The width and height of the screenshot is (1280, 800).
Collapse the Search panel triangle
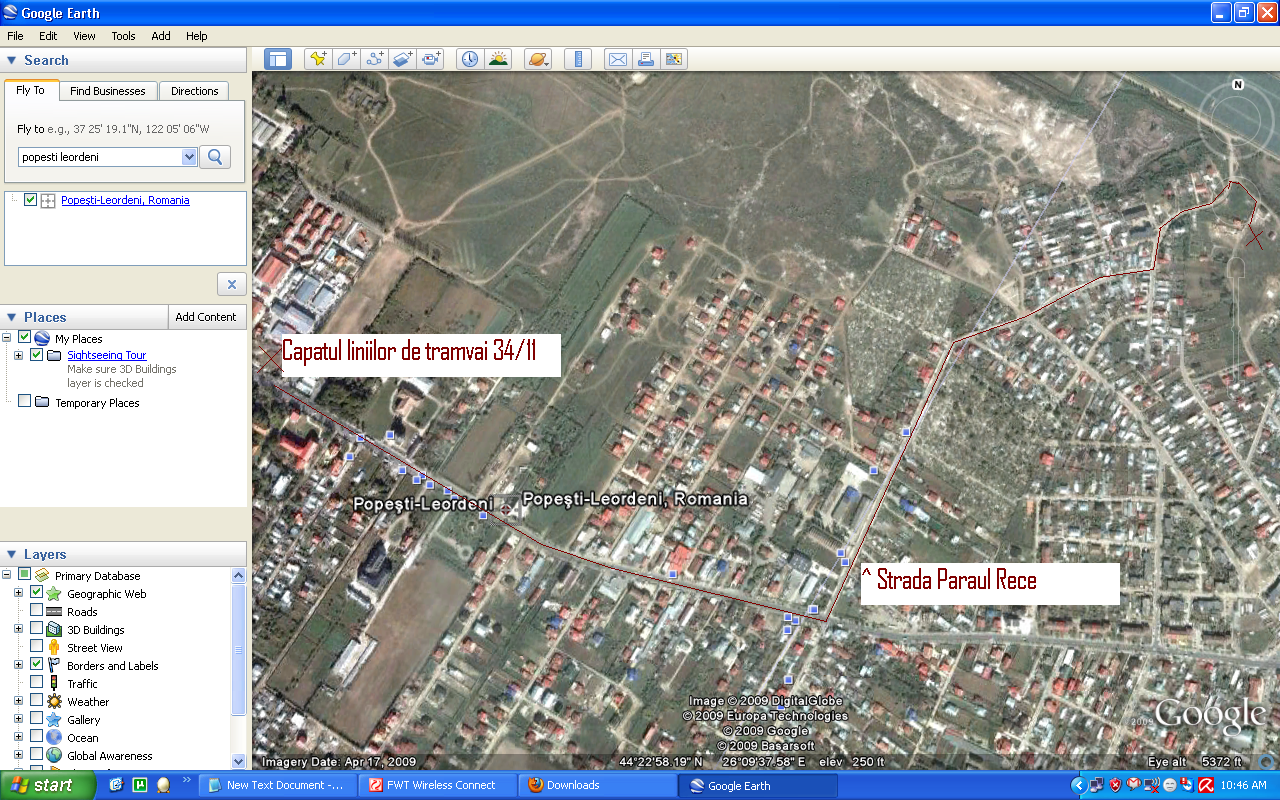(x=11, y=60)
